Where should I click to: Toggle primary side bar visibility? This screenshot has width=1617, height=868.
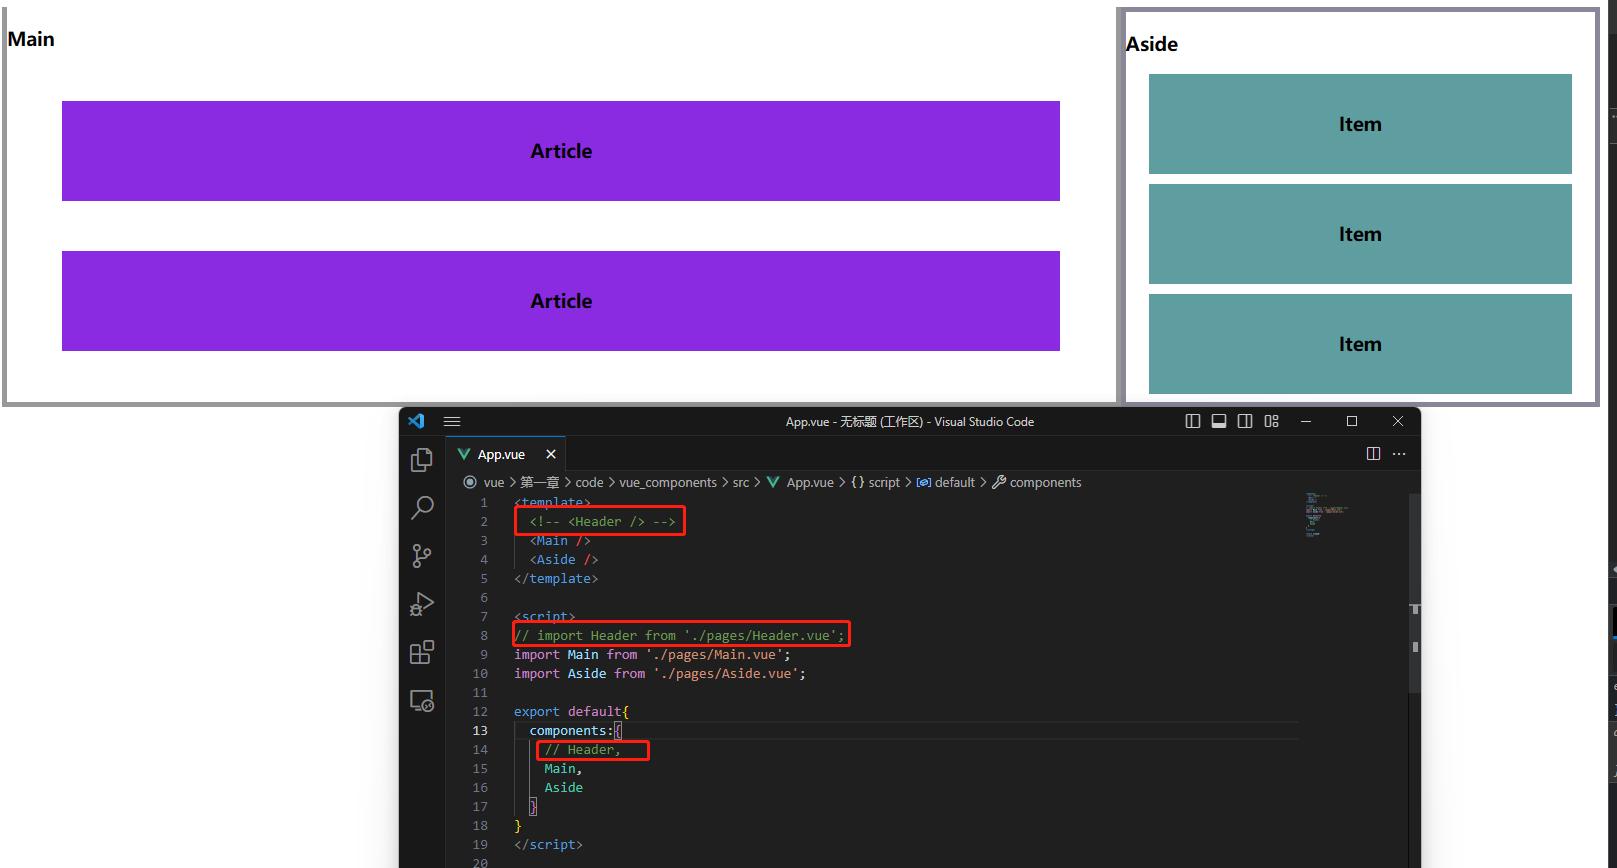[x=1193, y=422]
